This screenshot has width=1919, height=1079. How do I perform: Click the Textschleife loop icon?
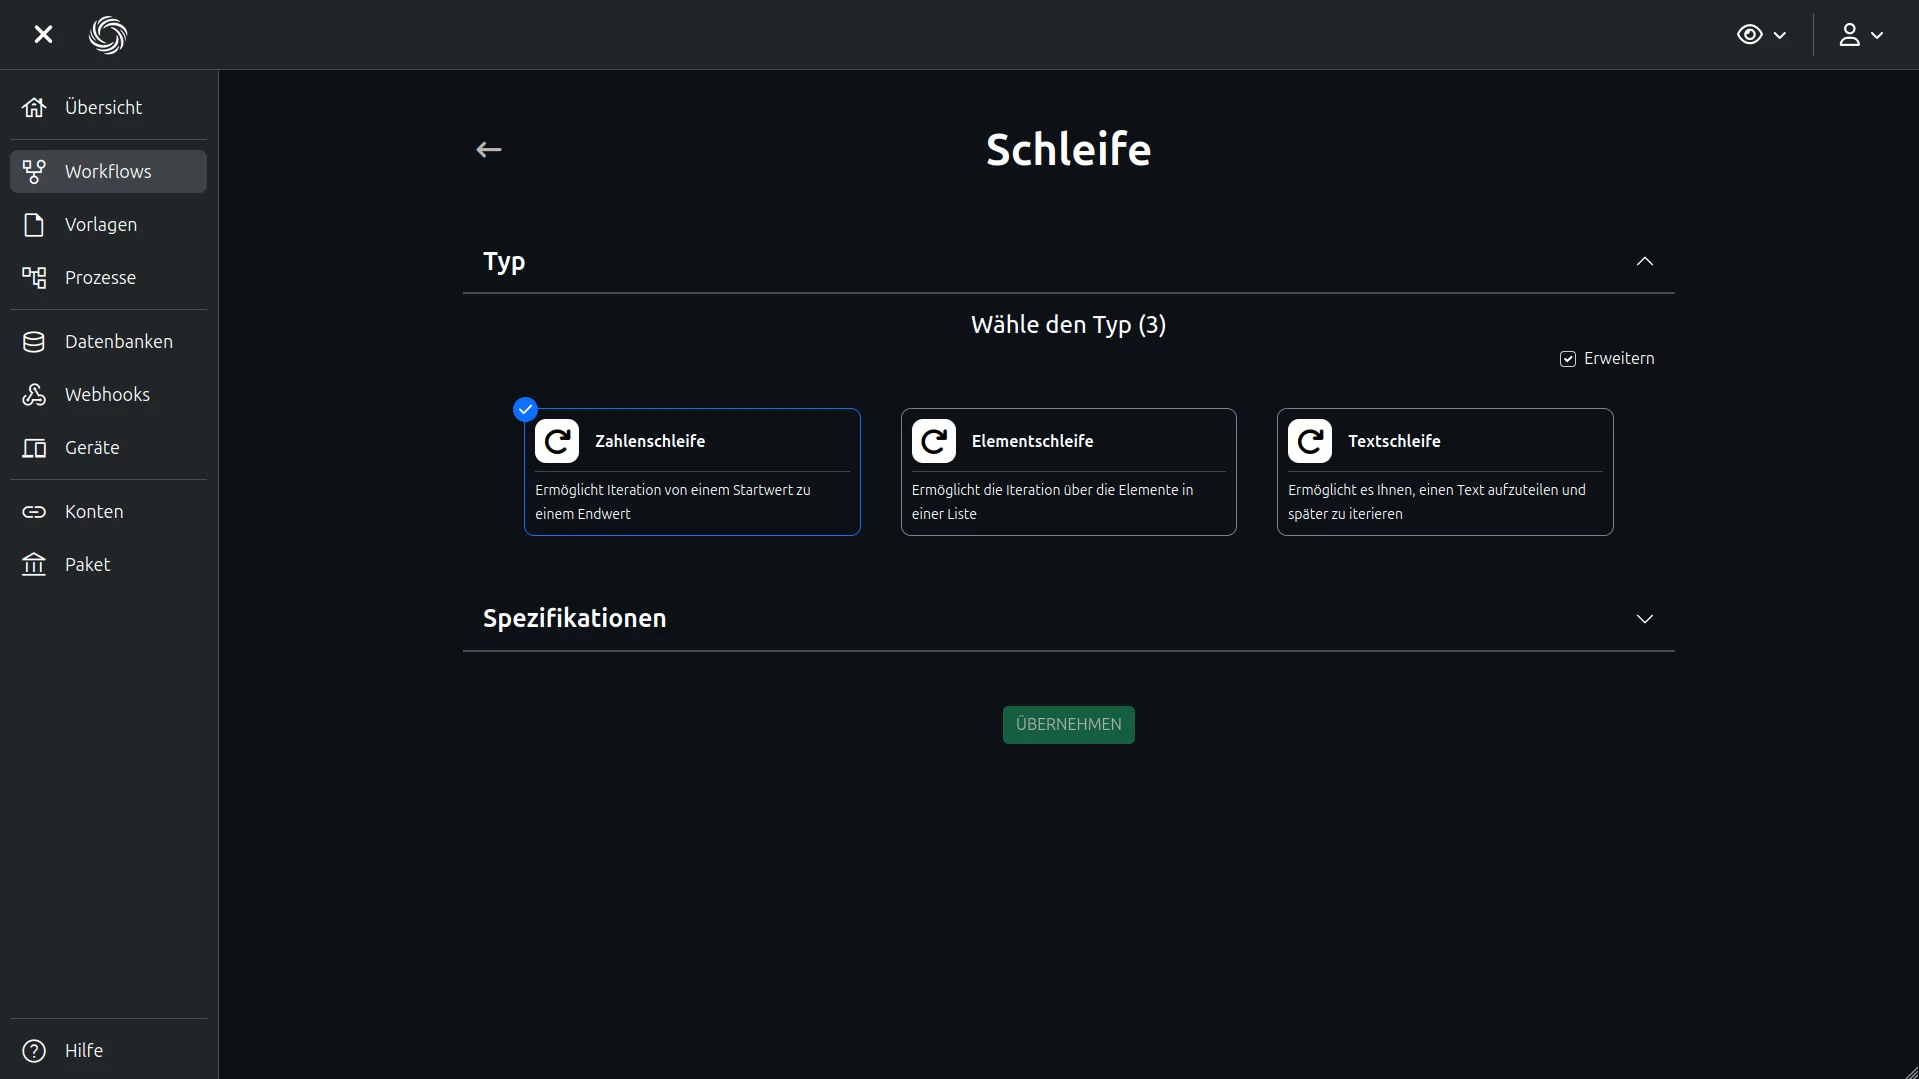(1309, 441)
